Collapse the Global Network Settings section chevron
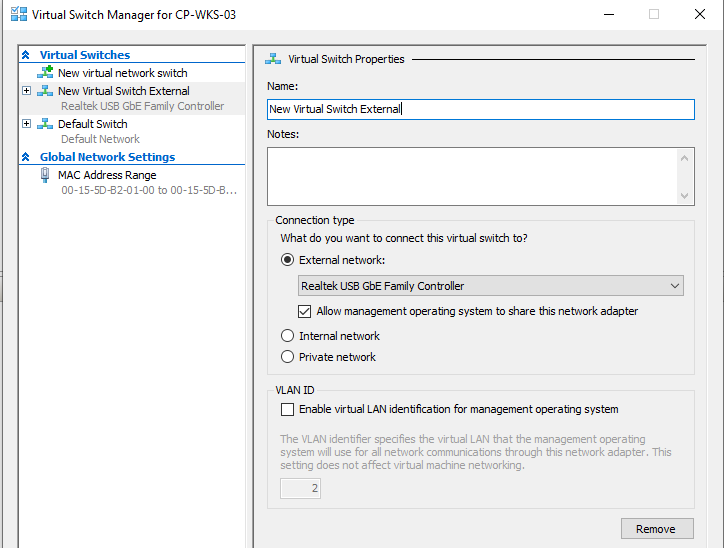This screenshot has height=548, width=724. (x=26, y=157)
